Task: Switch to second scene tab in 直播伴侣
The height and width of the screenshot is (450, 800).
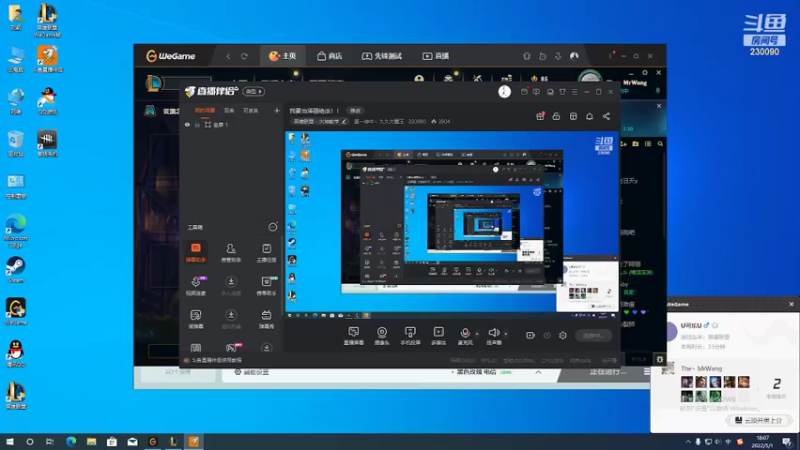Action: (229, 110)
